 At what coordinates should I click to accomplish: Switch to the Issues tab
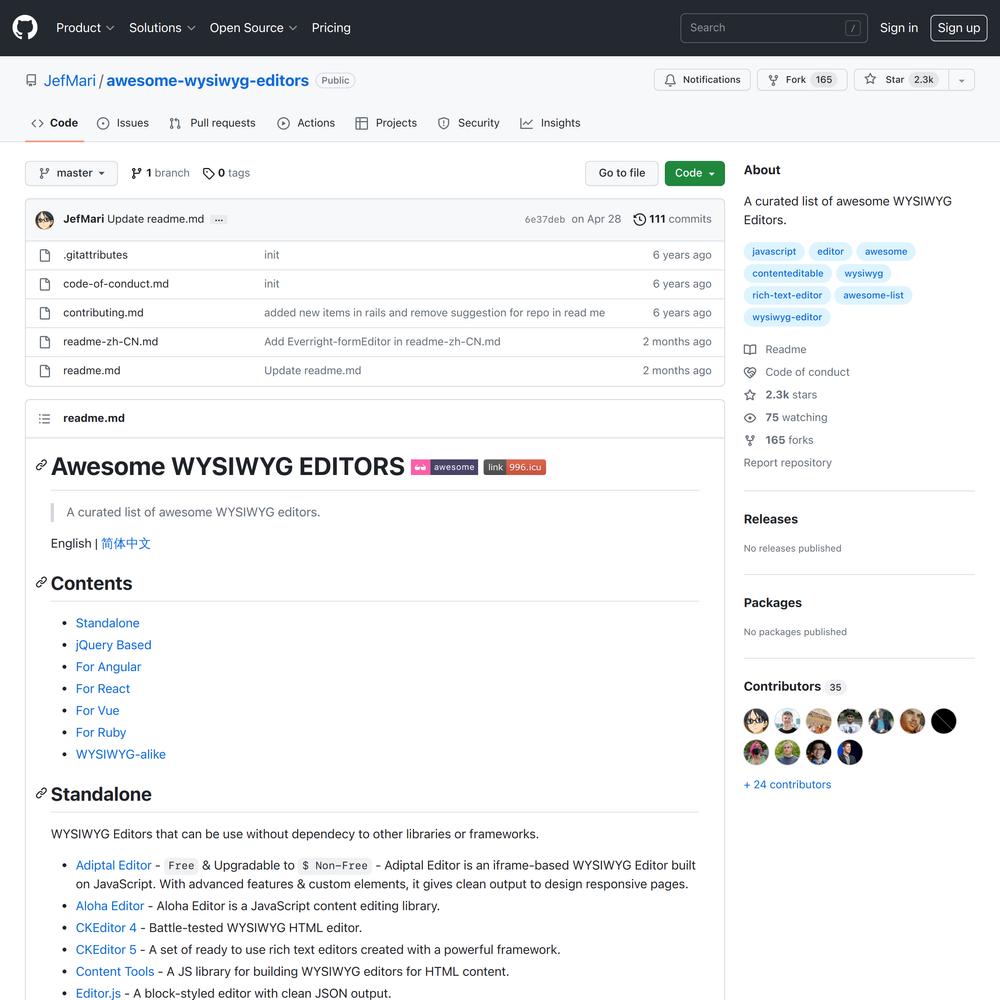point(122,123)
